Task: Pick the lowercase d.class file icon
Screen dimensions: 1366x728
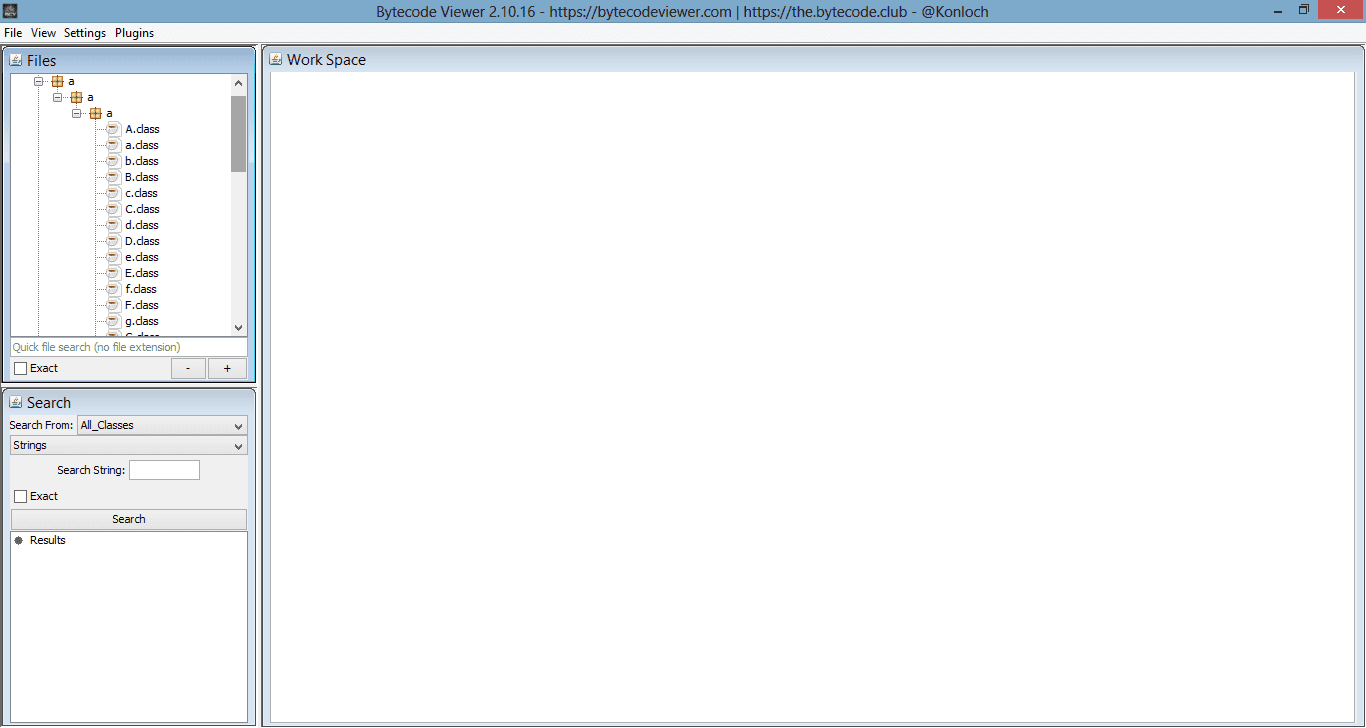Action: coord(113,225)
